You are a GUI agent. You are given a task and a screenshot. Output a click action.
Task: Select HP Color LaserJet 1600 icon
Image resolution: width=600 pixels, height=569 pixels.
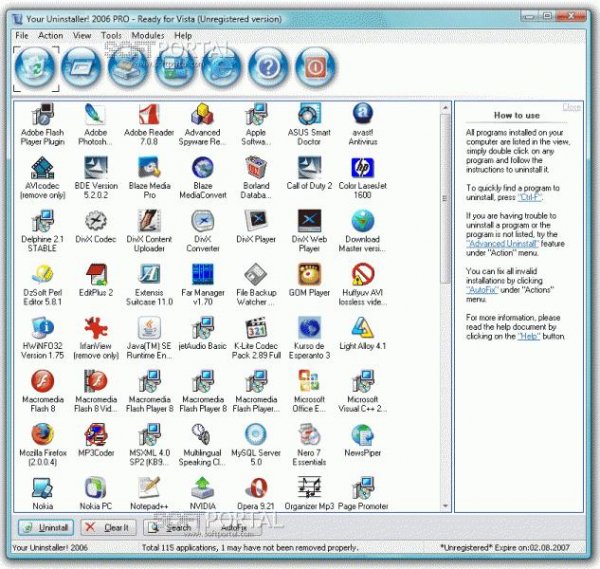click(x=362, y=168)
